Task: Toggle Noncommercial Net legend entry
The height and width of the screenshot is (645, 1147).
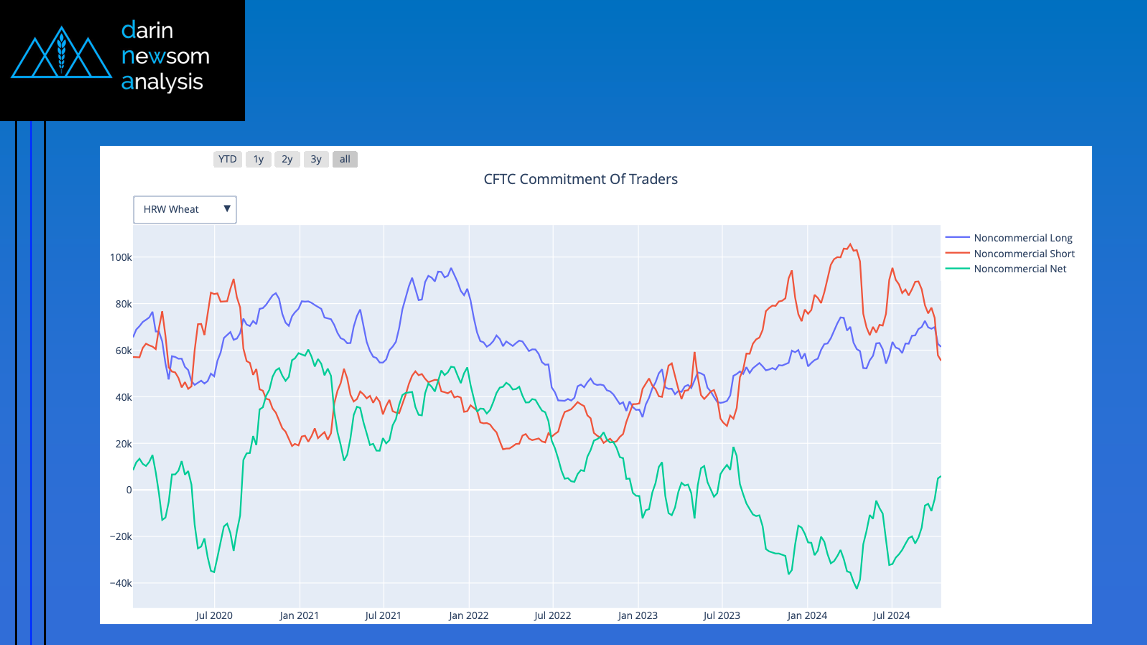Action: [1019, 269]
